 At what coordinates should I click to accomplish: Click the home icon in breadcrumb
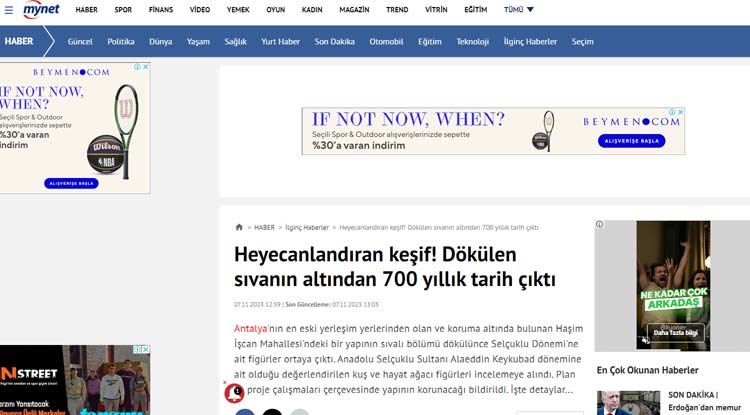click(238, 227)
